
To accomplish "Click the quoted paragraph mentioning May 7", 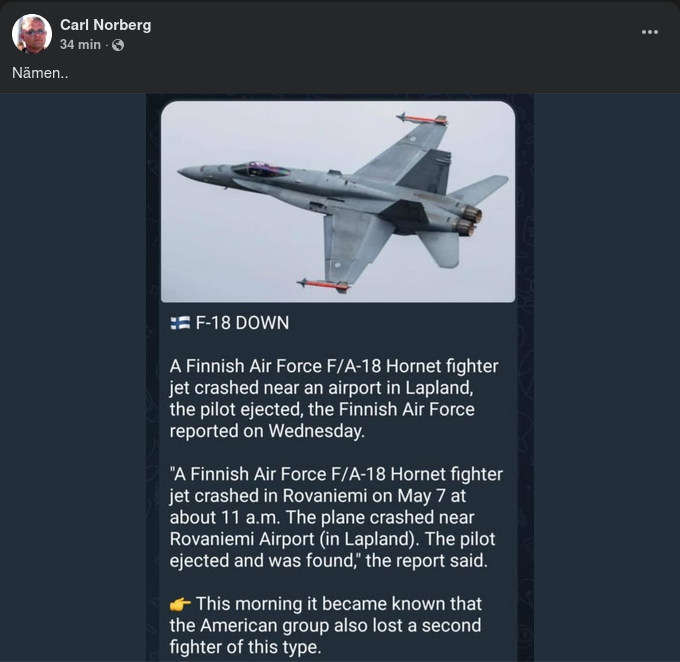I will [x=336, y=517].
